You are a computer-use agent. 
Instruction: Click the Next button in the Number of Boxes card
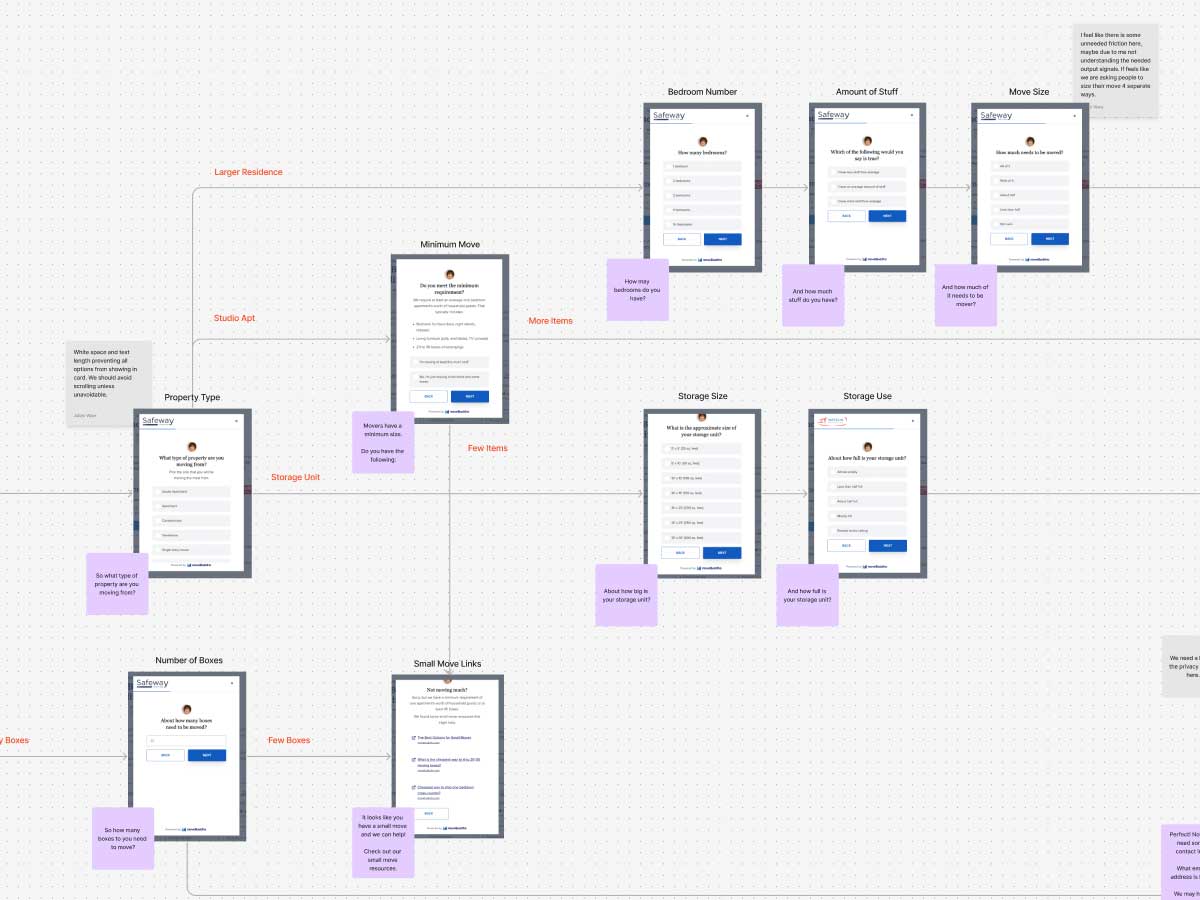coord(207,755)
